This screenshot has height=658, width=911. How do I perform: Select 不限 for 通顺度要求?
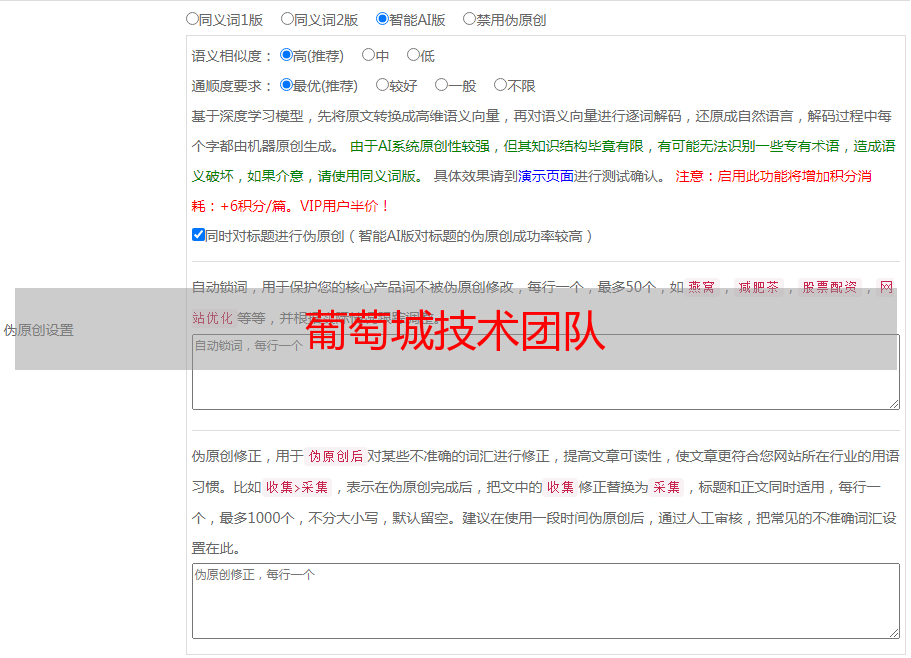click(501, 86)
